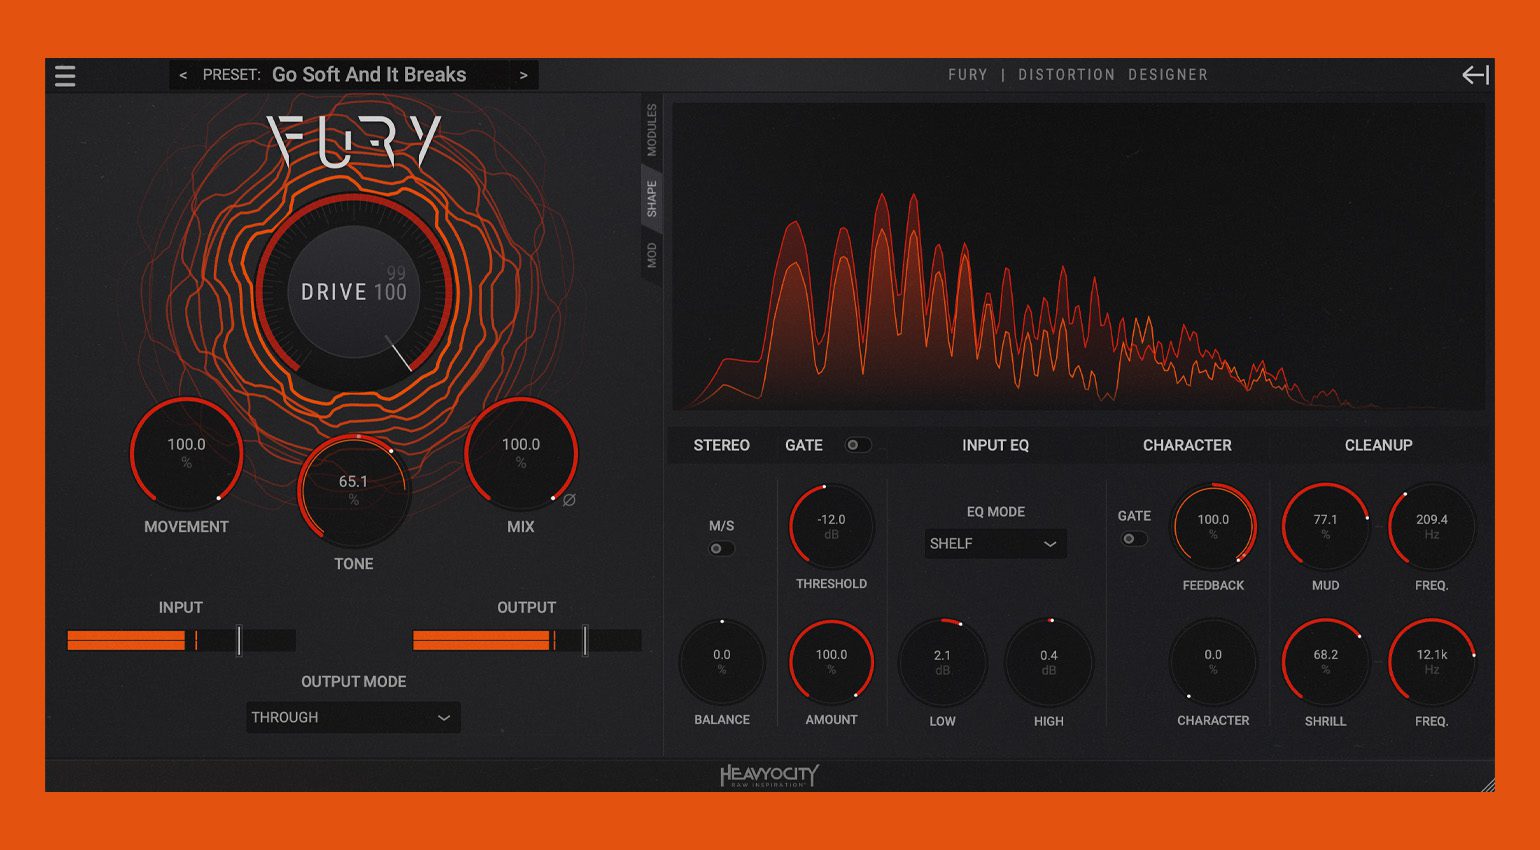Switch to the Modules tab
Image resolution: width=1540 pixels, height=850 pixels.
click(652, 130)
